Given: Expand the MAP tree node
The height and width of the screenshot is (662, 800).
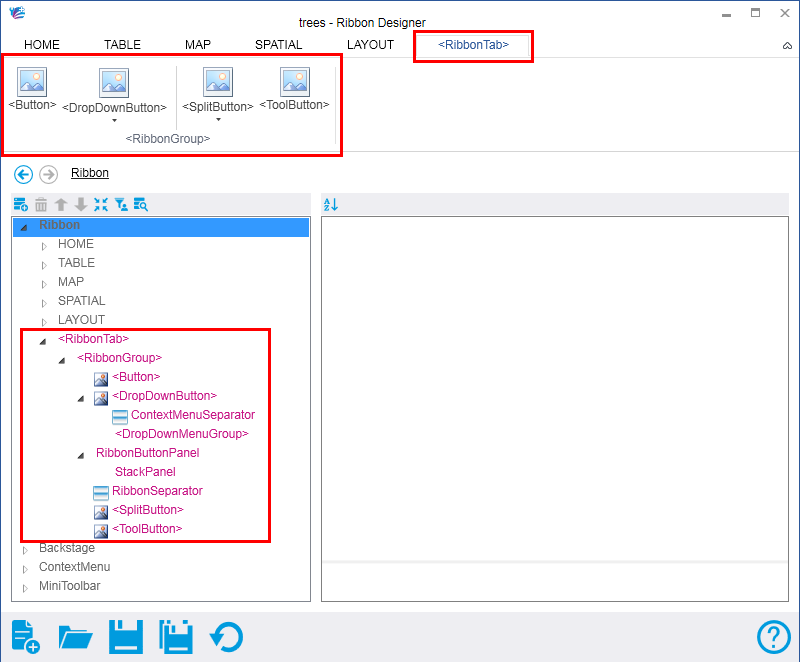Looking at the screenshot, I should pos(44,284).
